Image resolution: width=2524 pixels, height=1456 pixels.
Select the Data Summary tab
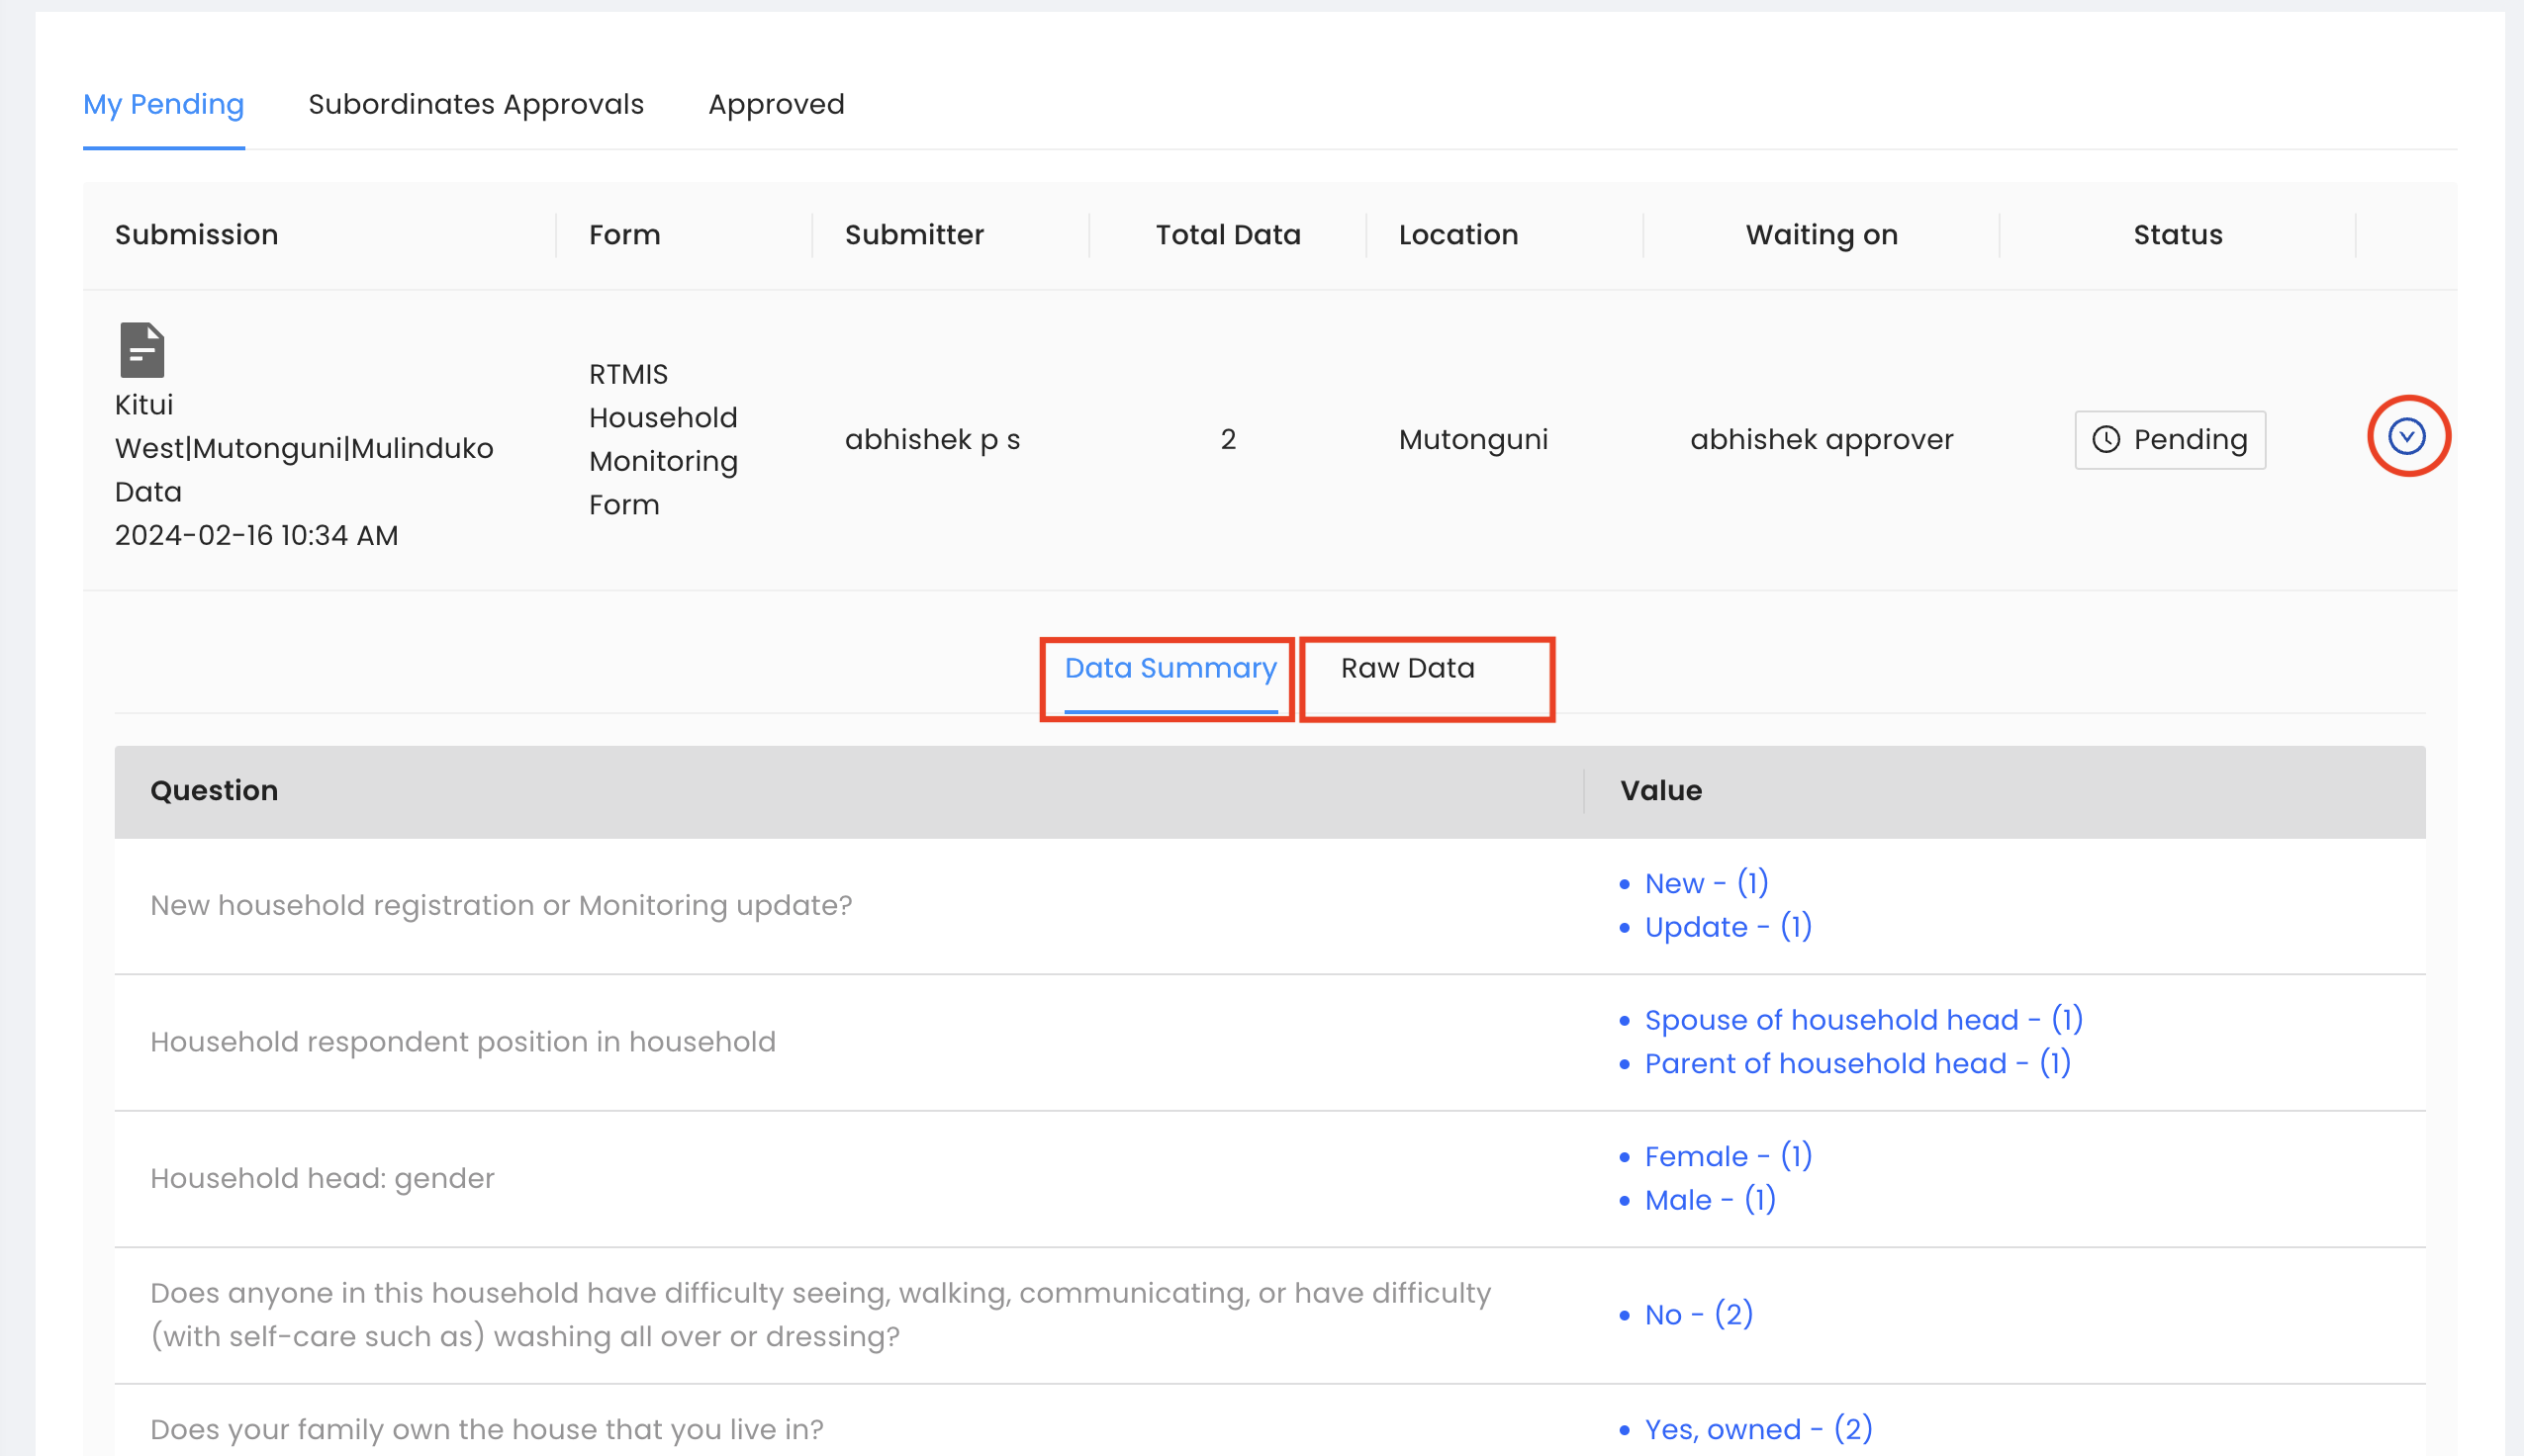pos(1170,668)
